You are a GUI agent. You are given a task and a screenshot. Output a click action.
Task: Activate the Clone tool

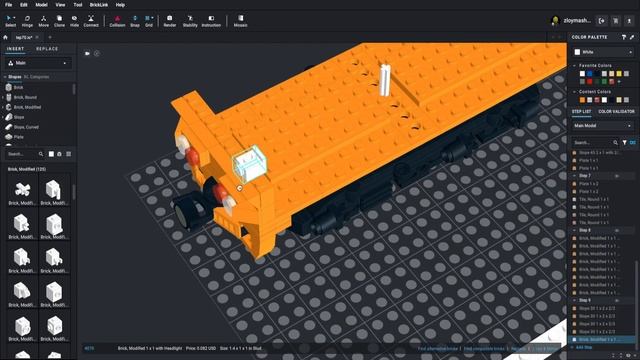coord(59,21)
